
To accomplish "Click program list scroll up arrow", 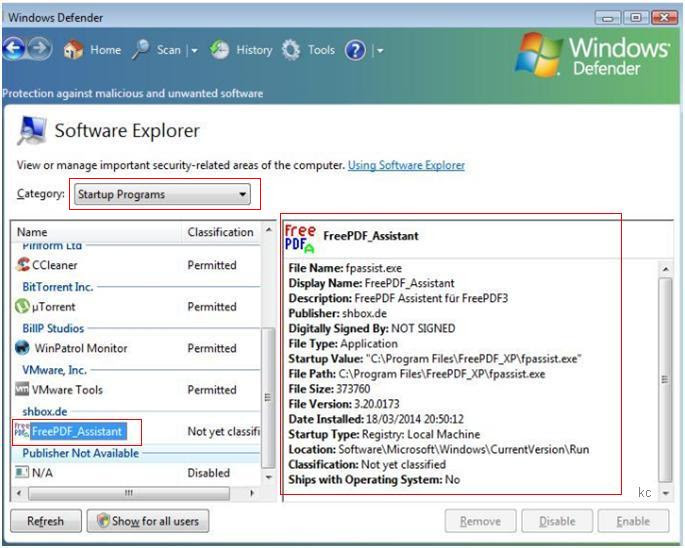I will 269,230.
